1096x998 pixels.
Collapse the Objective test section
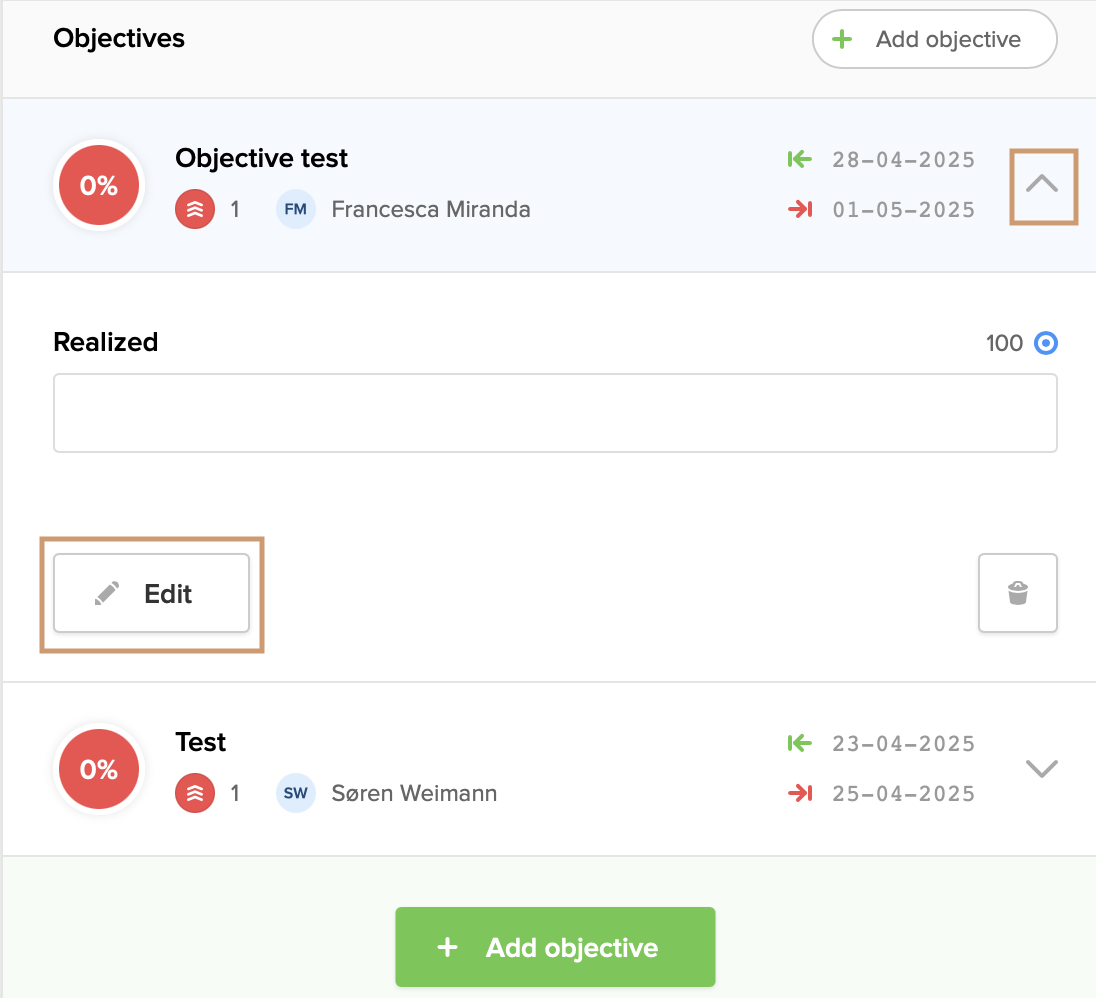tap(1042, 185)
